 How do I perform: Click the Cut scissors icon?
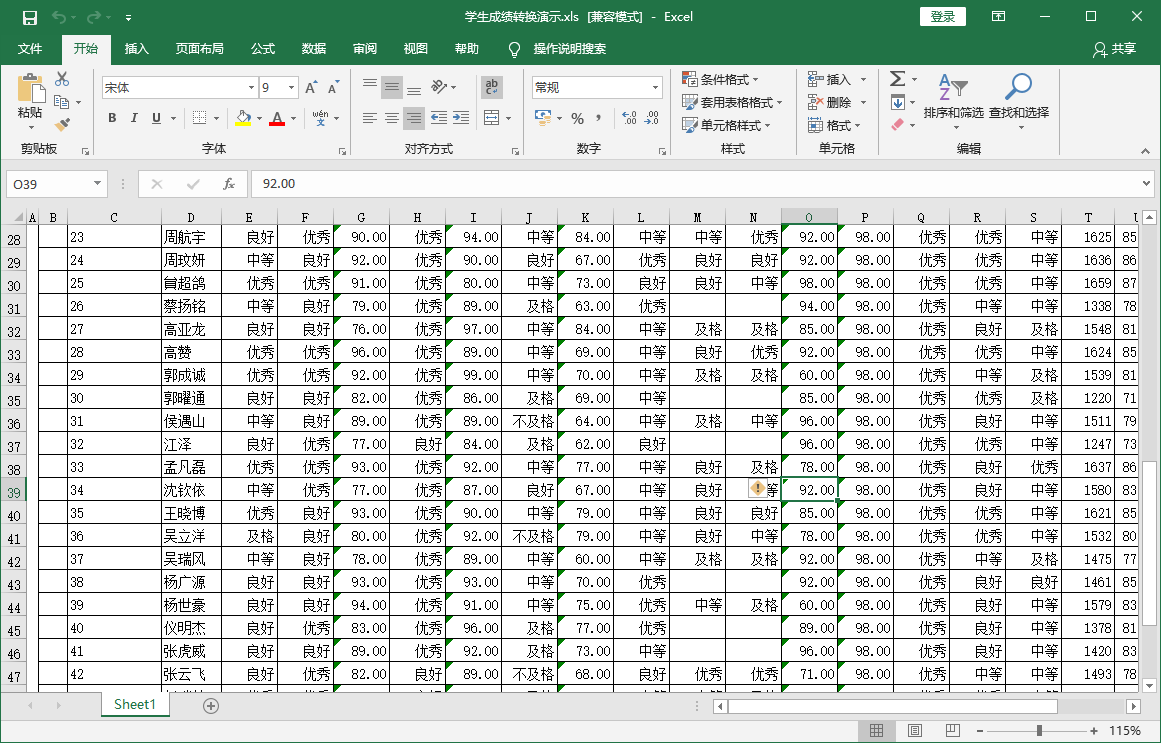point(62,79)
